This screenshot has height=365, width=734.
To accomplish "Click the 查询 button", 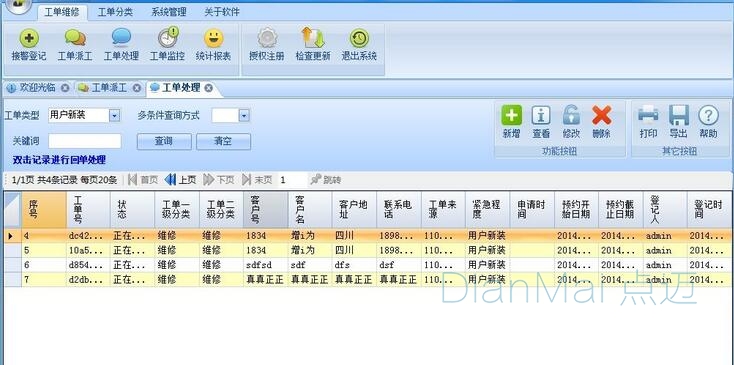I will click(x=164, y=141).
